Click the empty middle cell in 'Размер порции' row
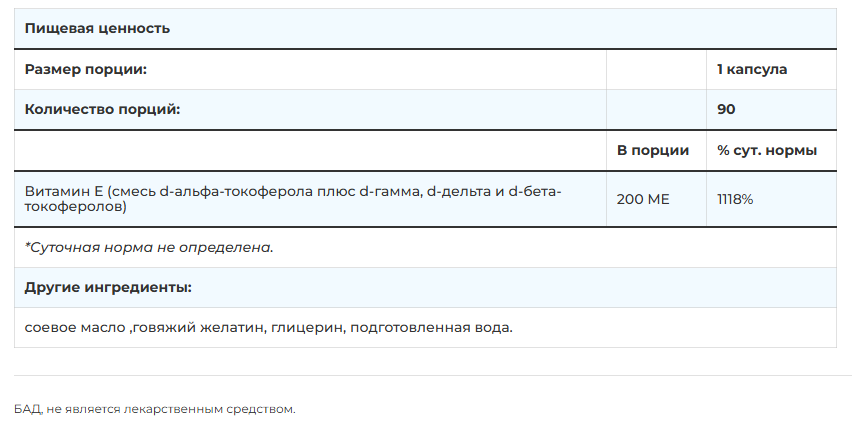Screen dimensions: 852x437 point(656,69)
